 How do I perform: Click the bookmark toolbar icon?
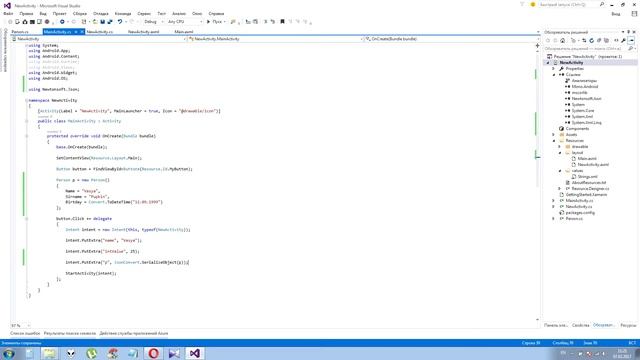tap(282, 22)
